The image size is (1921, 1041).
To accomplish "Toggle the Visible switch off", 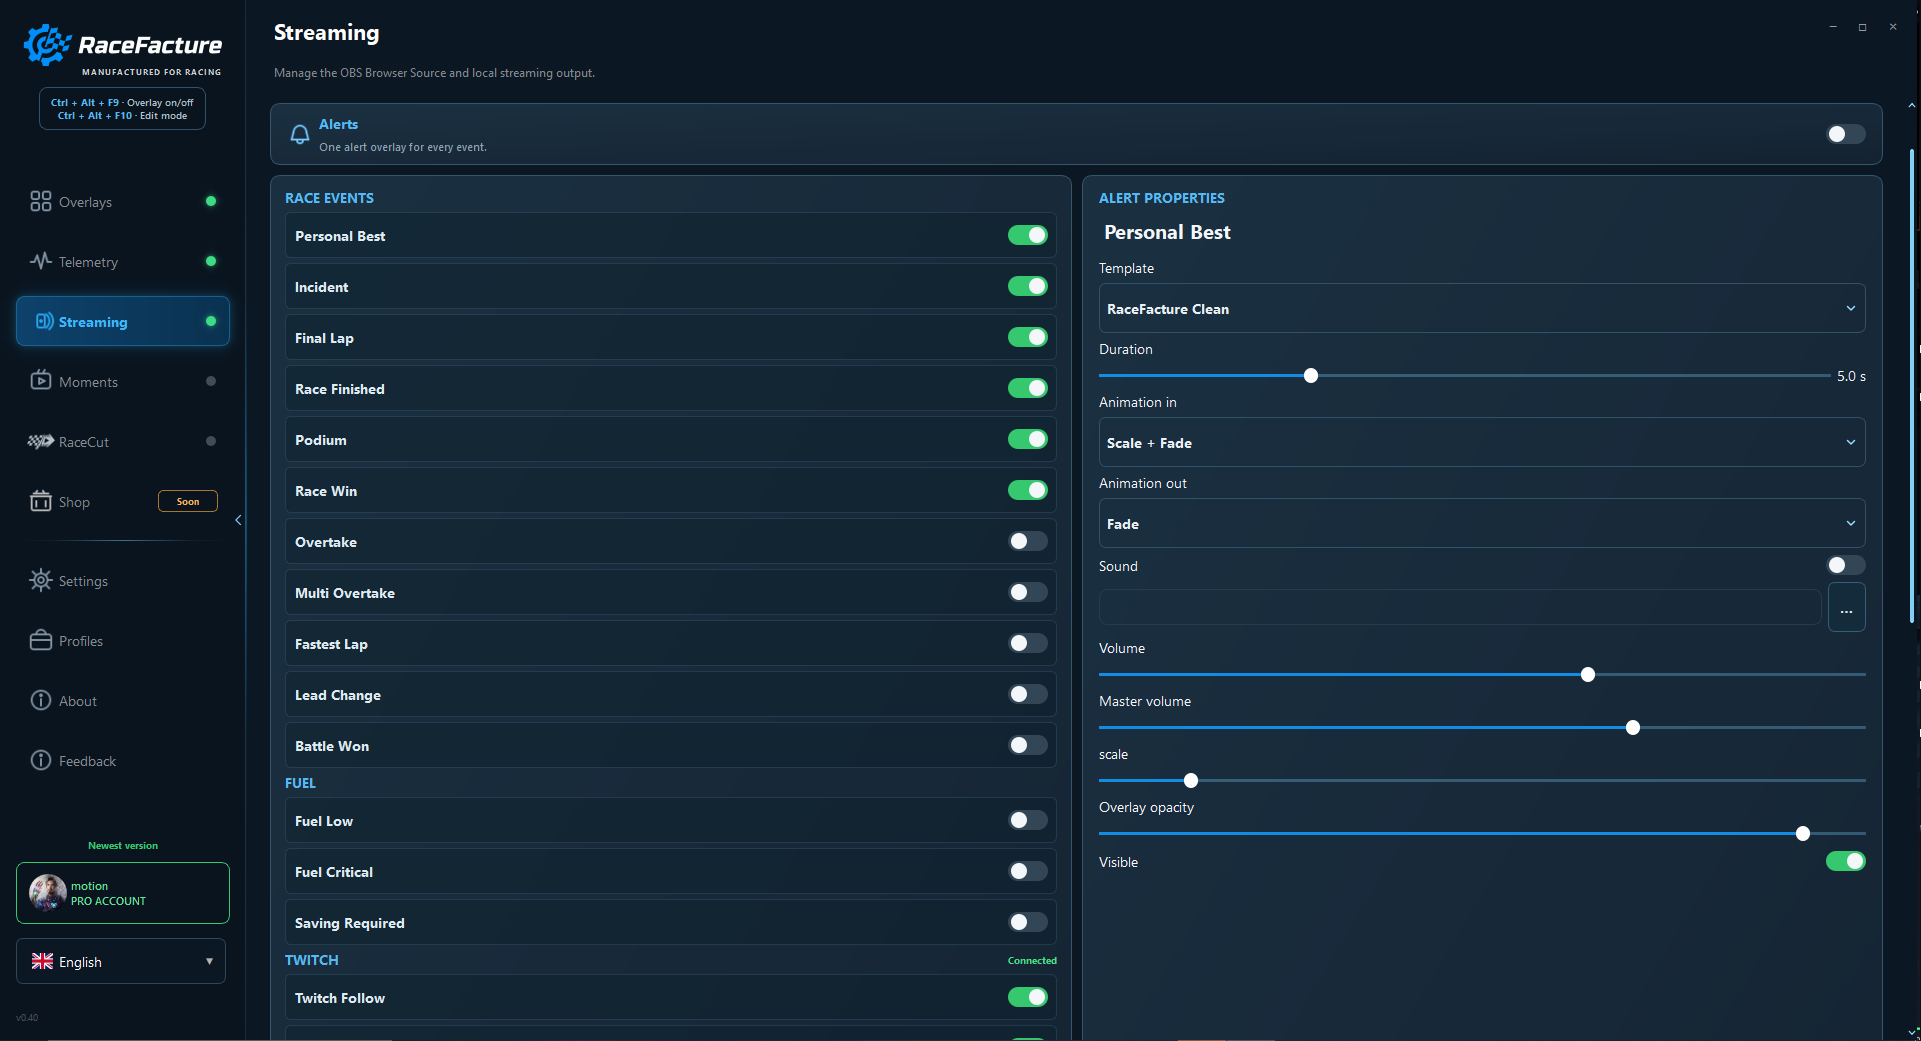I will [x=1845, y=861].
